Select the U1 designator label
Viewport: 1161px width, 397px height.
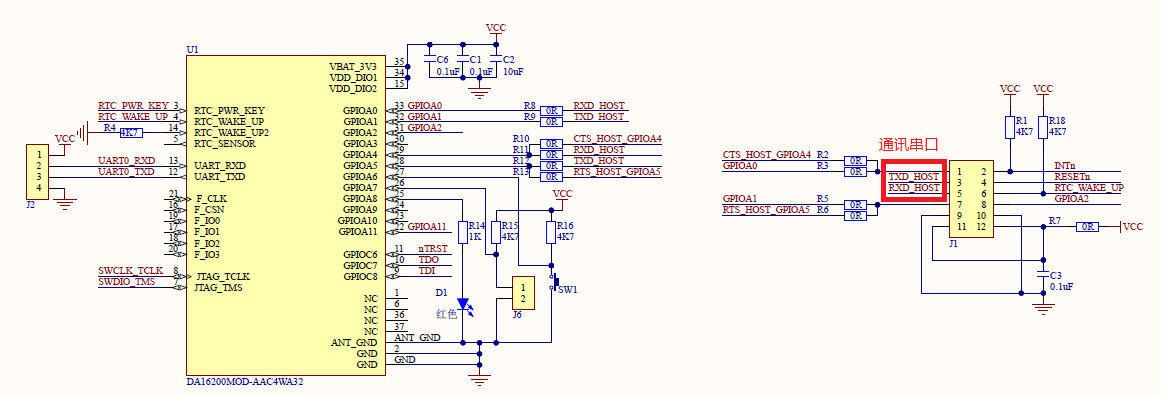pos(193,49)
